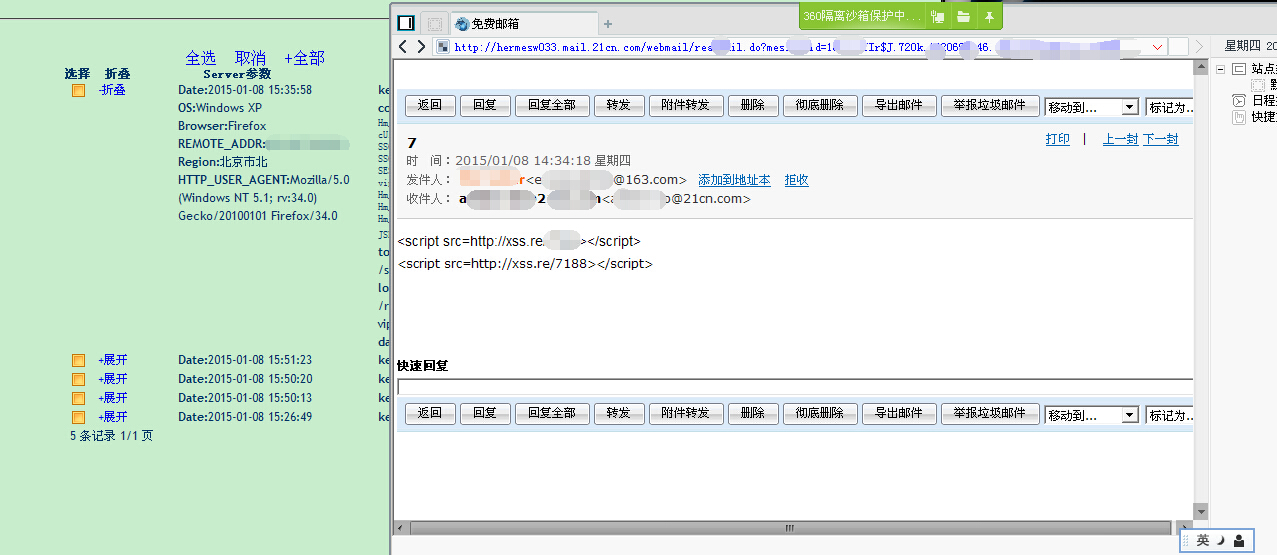1277x555 pixels.
Task: Click the 打印 link in the mail header
Action: pyautogui.click(x=1058, y=139)
